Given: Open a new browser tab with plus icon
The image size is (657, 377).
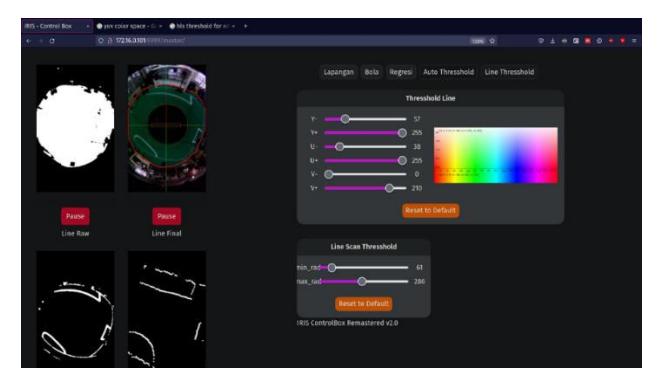Looking at the screenshot, I should [246, 26].
